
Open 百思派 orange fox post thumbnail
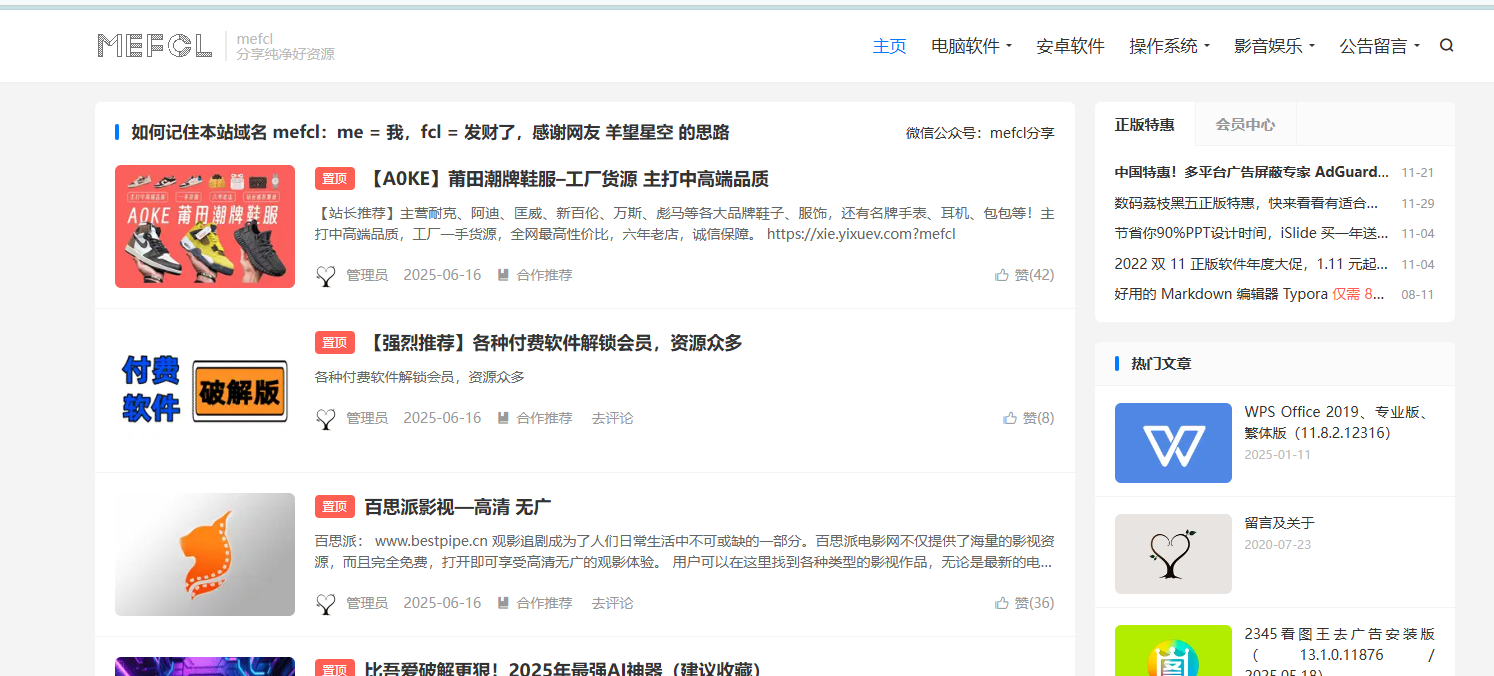(x=205, y=554)
